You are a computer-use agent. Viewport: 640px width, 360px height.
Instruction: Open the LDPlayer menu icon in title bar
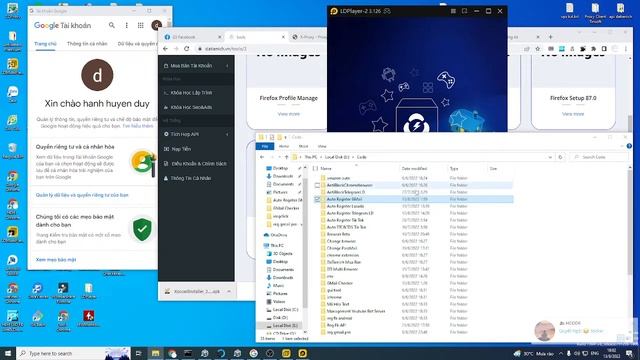click(453, 11)
